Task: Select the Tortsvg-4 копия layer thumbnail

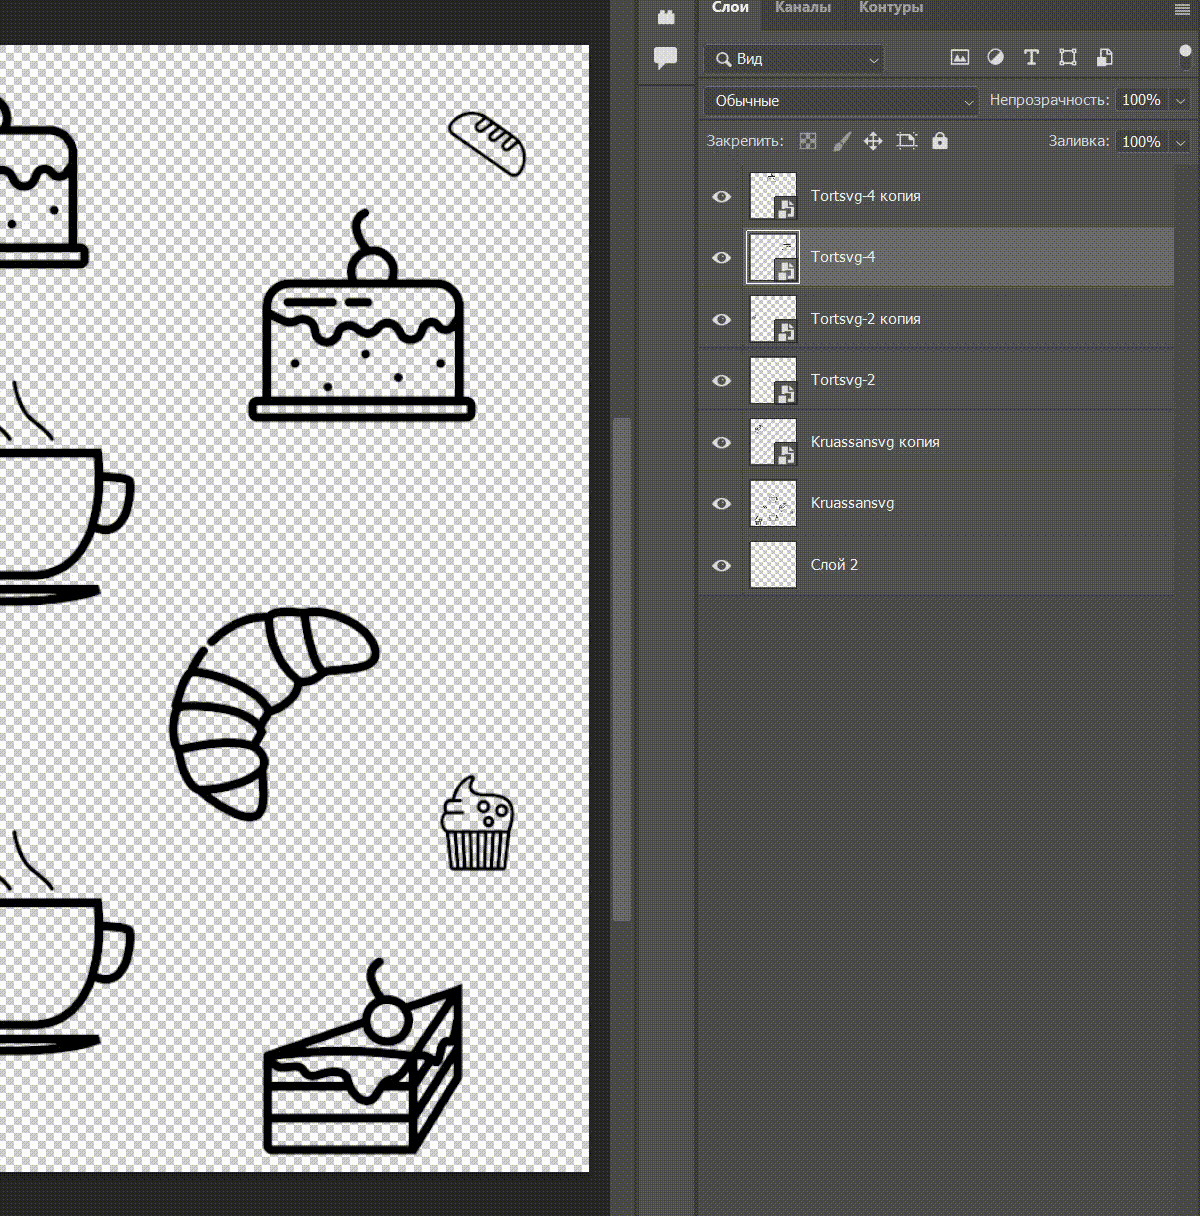Action: point(773,196)
